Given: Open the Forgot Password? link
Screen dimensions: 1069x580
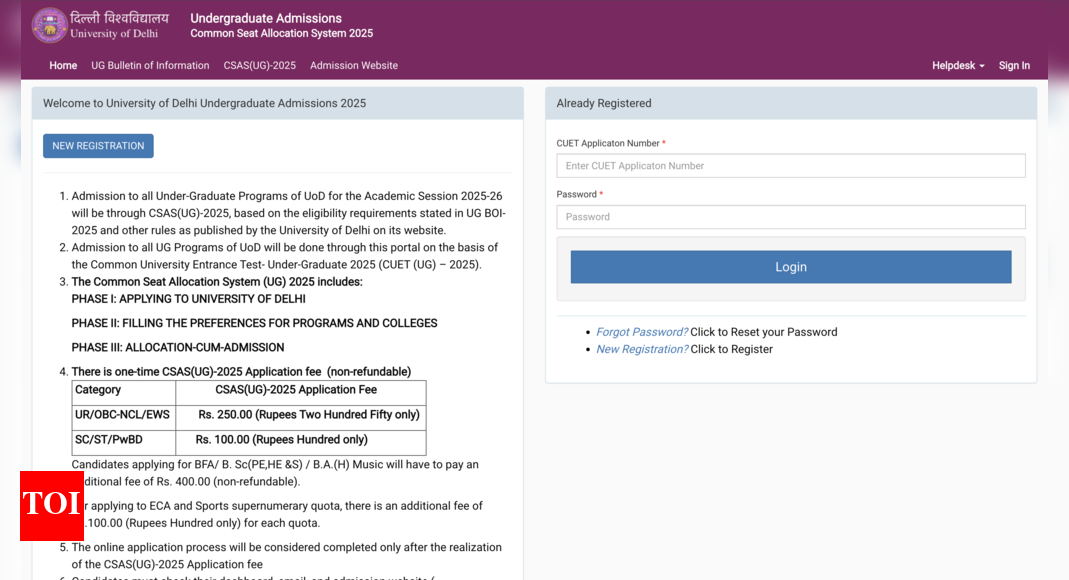Looking at the screenshot, I should click(x=641, y=332).
